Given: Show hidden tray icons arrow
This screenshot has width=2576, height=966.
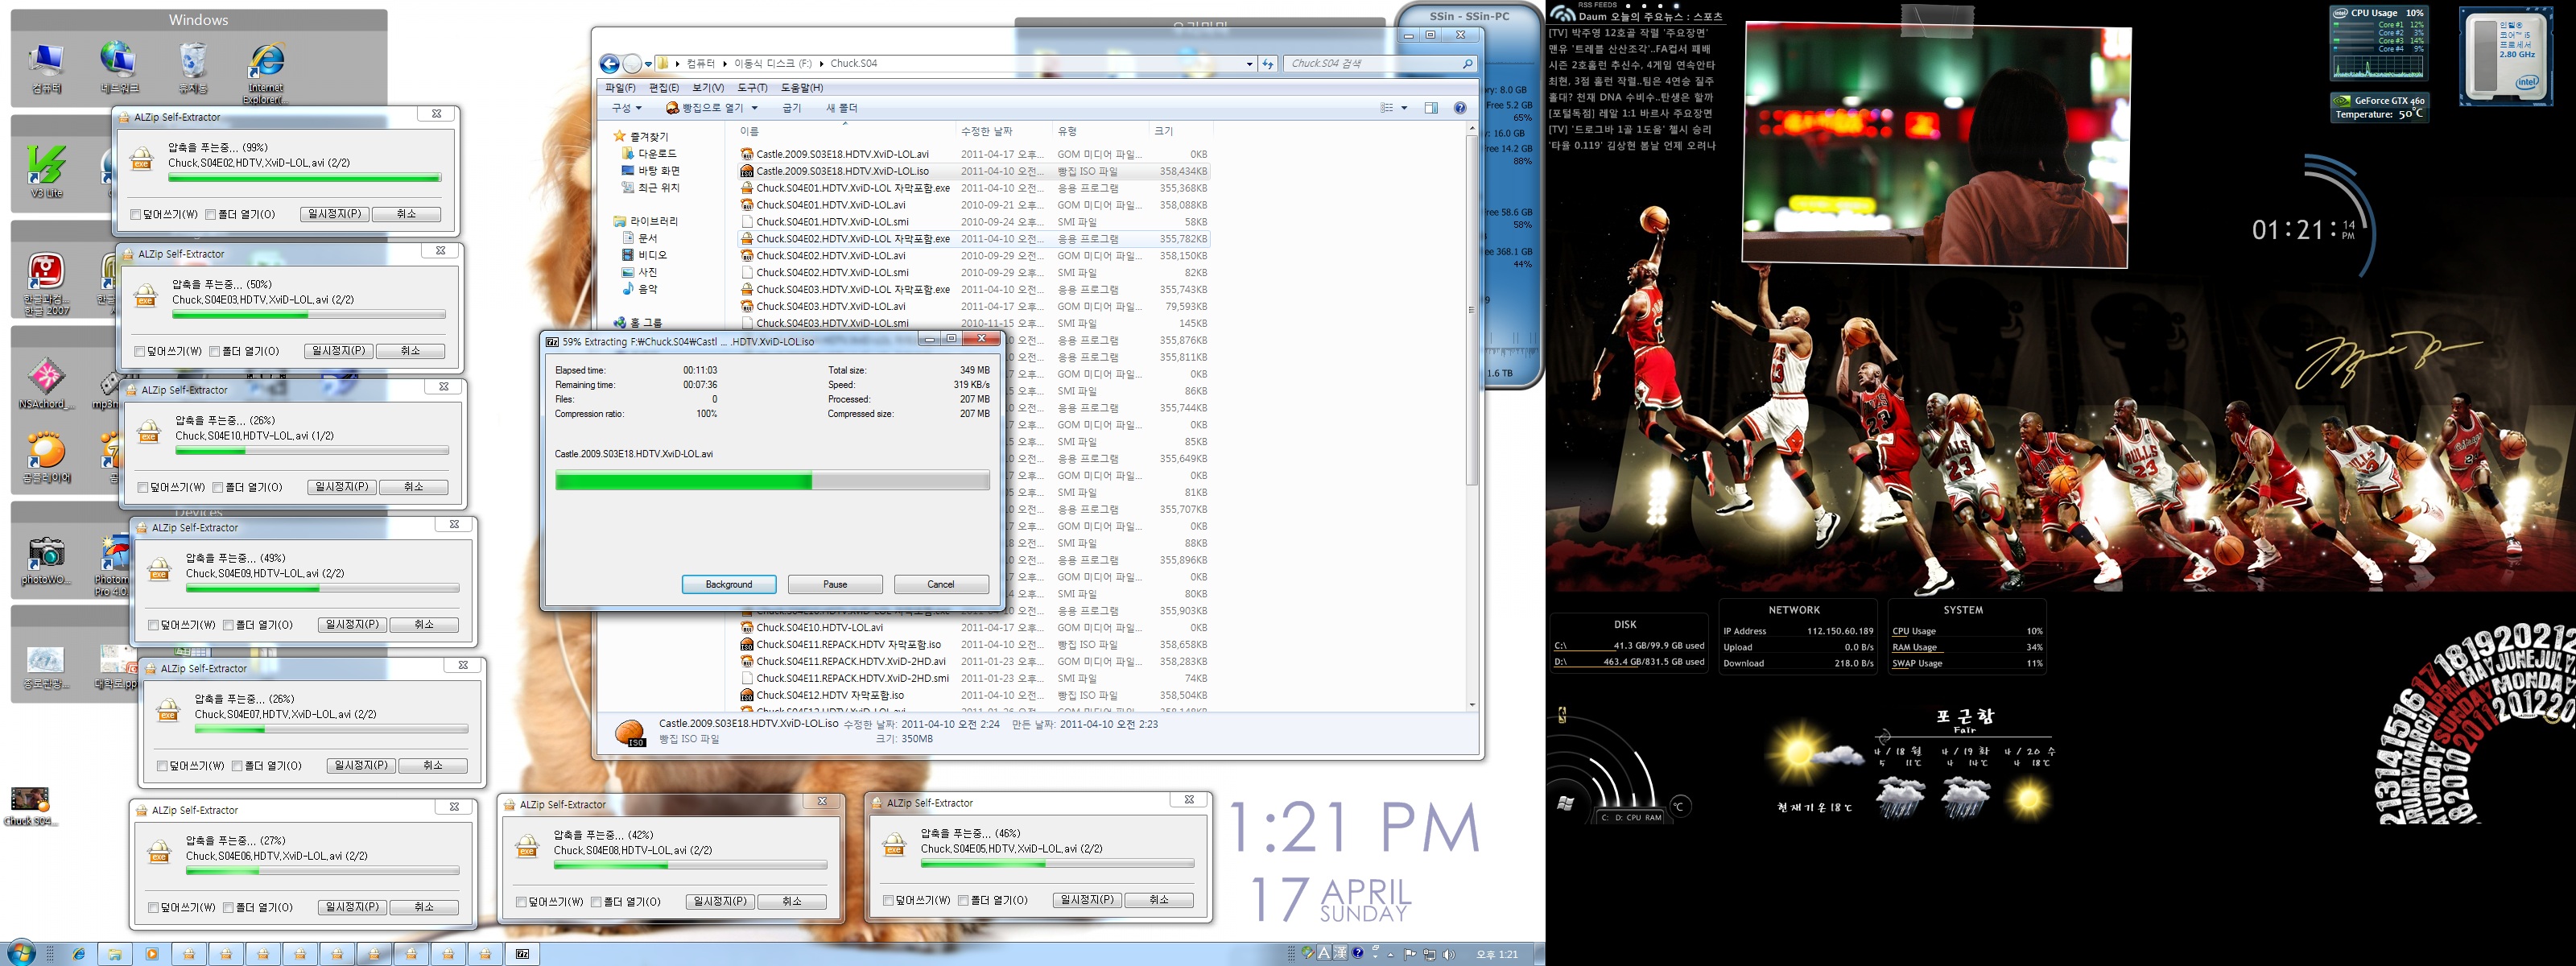Looking at the screenshot, I should [x=1391, y=954].
